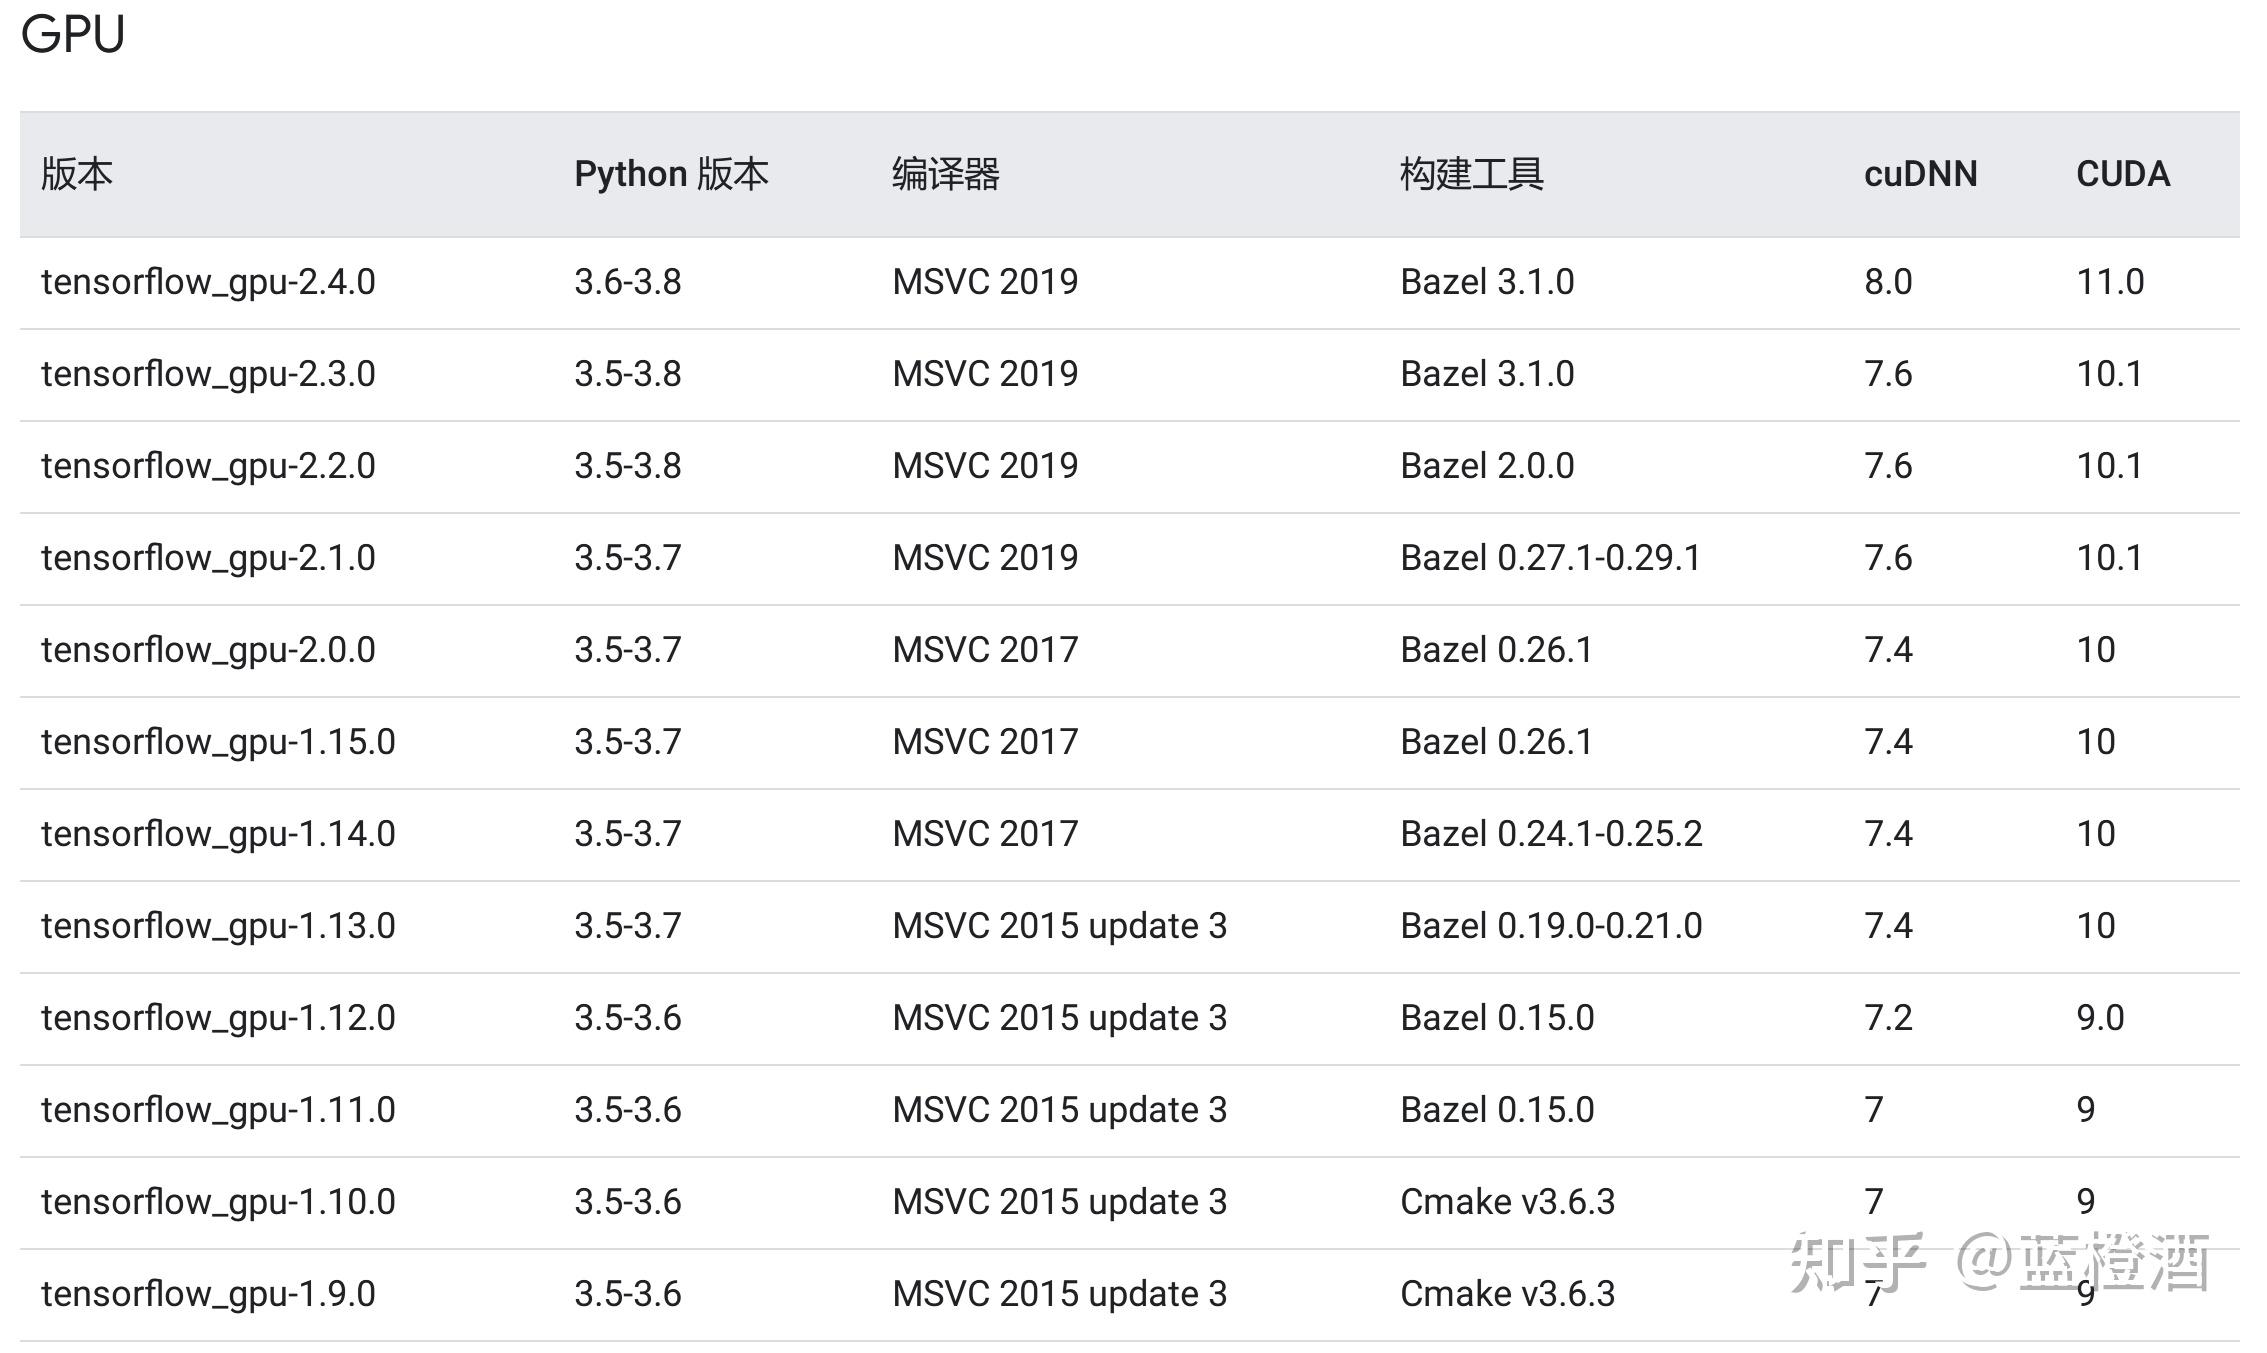The width and height of the screenshot is (2267, 1353).
Task: Click Python 3.5-3.6 in the 1.11.0 row
Action: pos(628,1110)
